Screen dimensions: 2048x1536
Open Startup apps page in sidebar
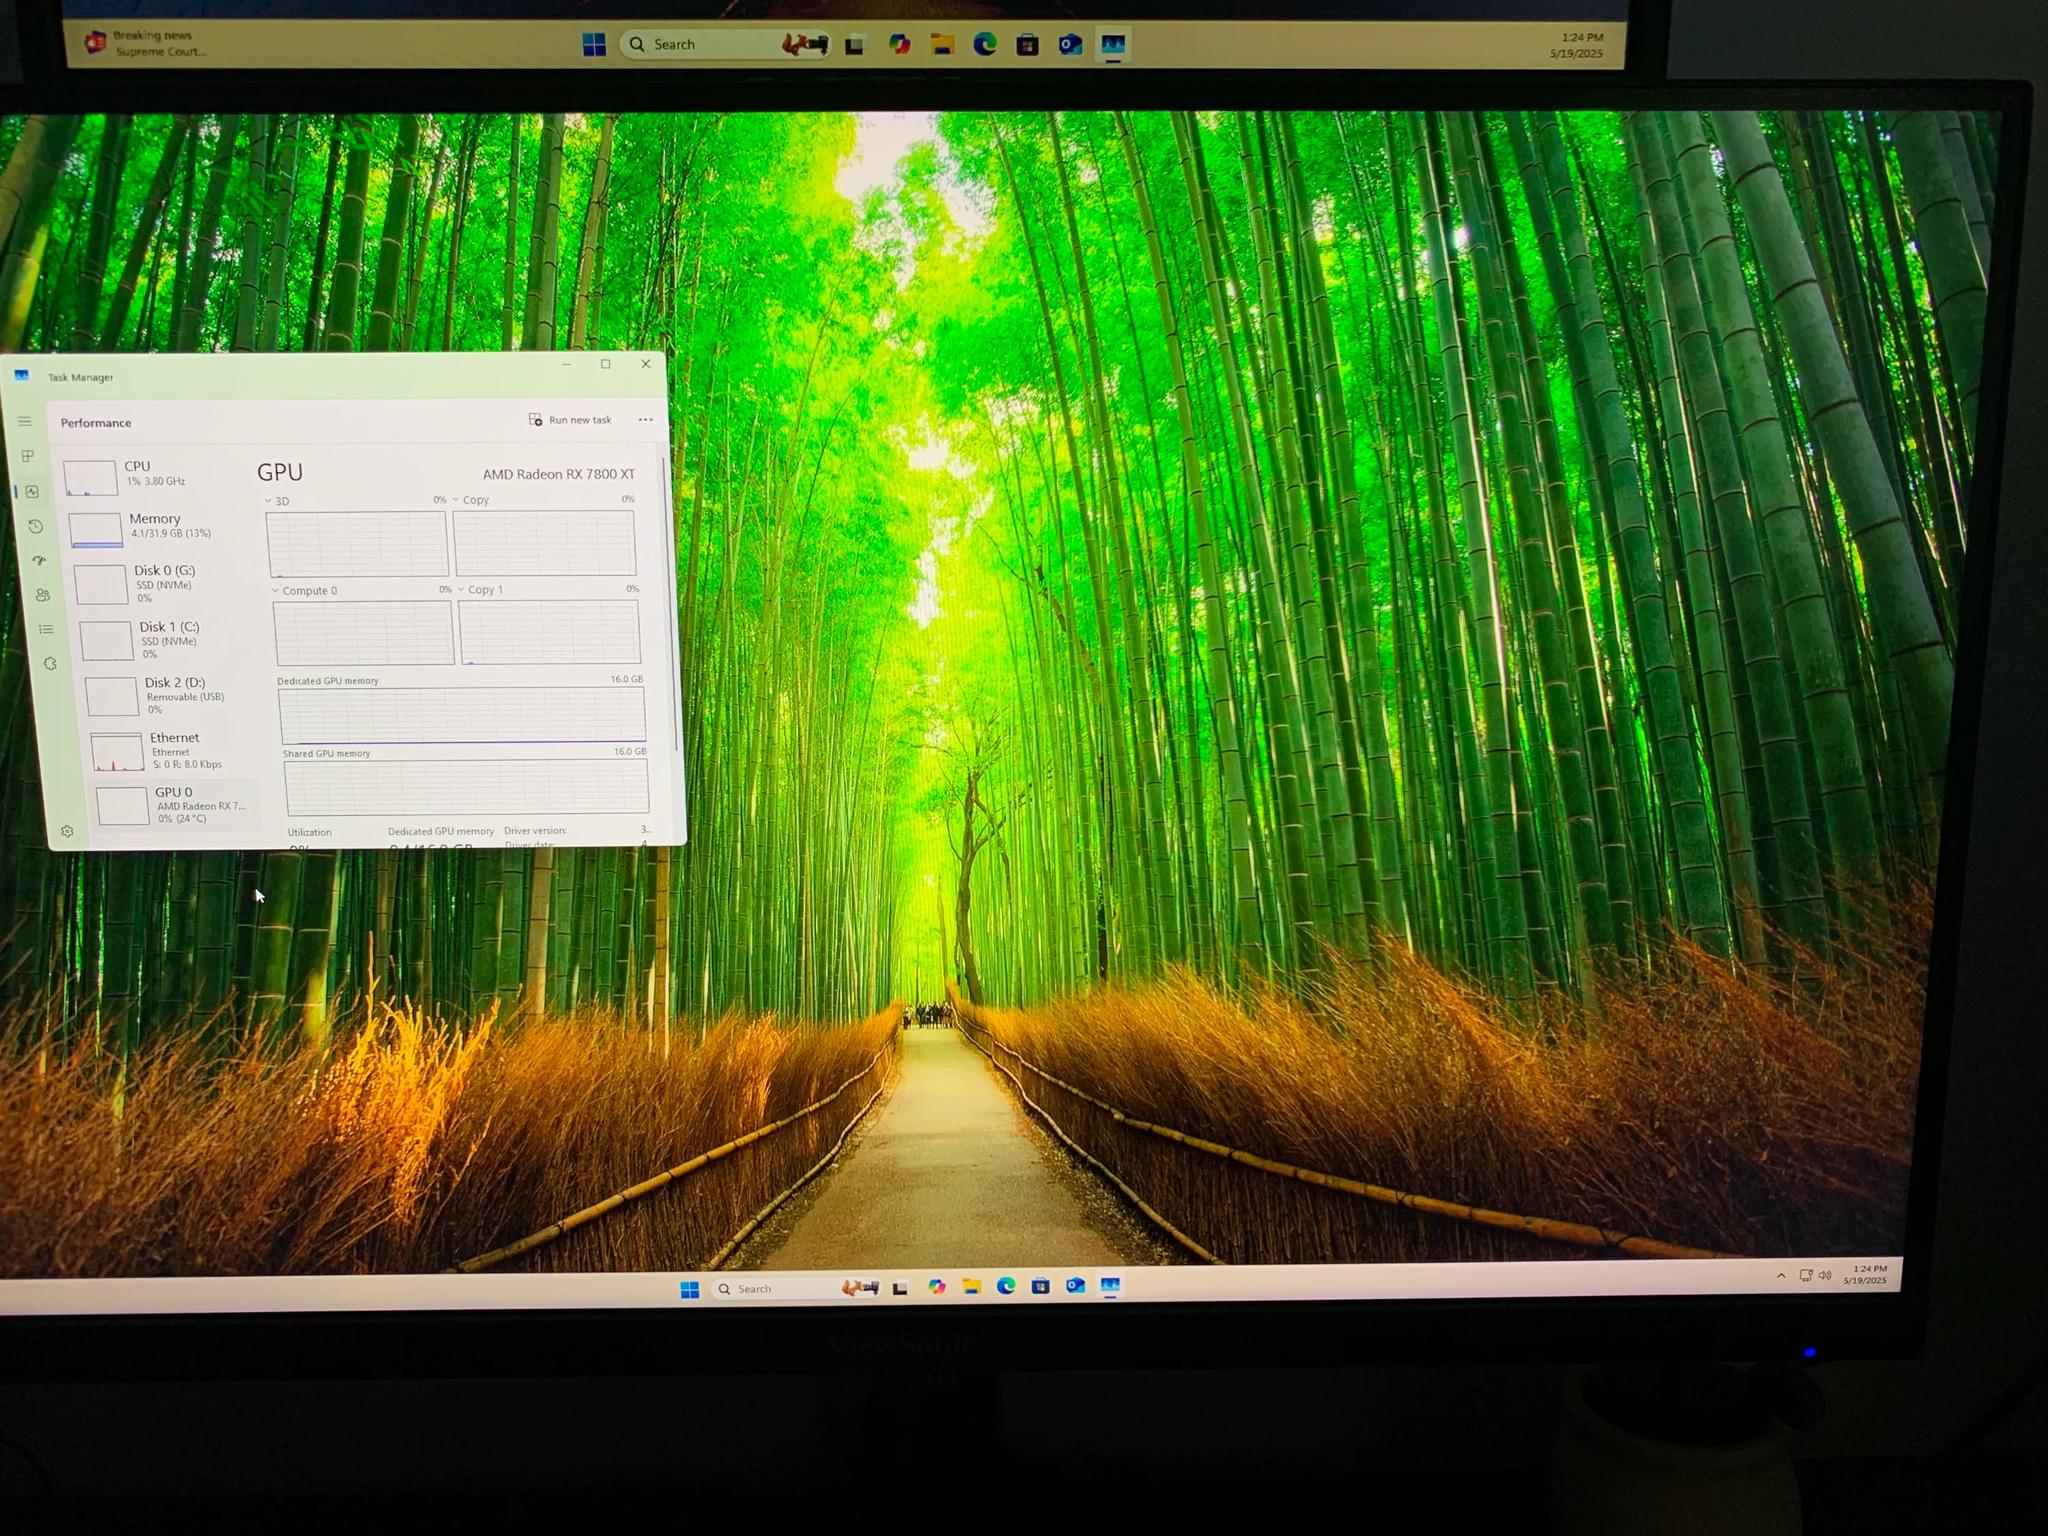(x=39, y=560)
